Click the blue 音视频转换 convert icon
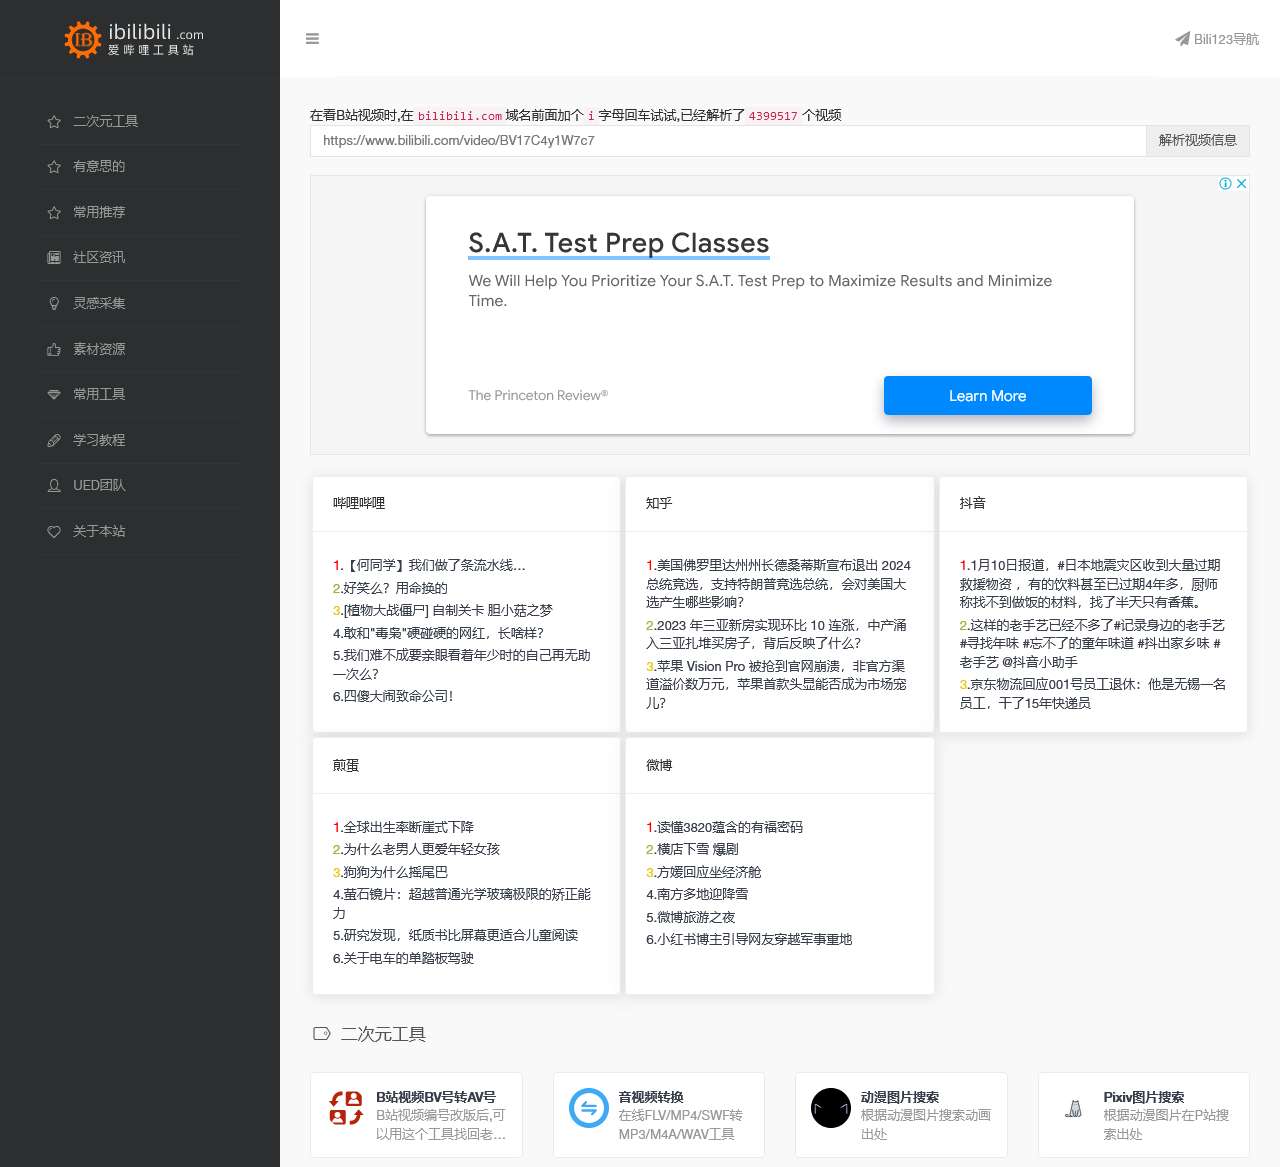1280x1167 pixels. point(588,1108)
